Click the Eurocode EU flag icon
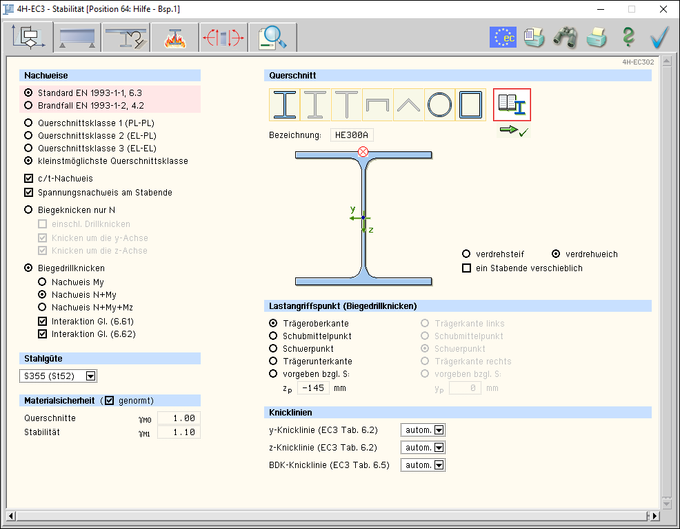The width and height of the screenshot is (680, 529). 502,38
